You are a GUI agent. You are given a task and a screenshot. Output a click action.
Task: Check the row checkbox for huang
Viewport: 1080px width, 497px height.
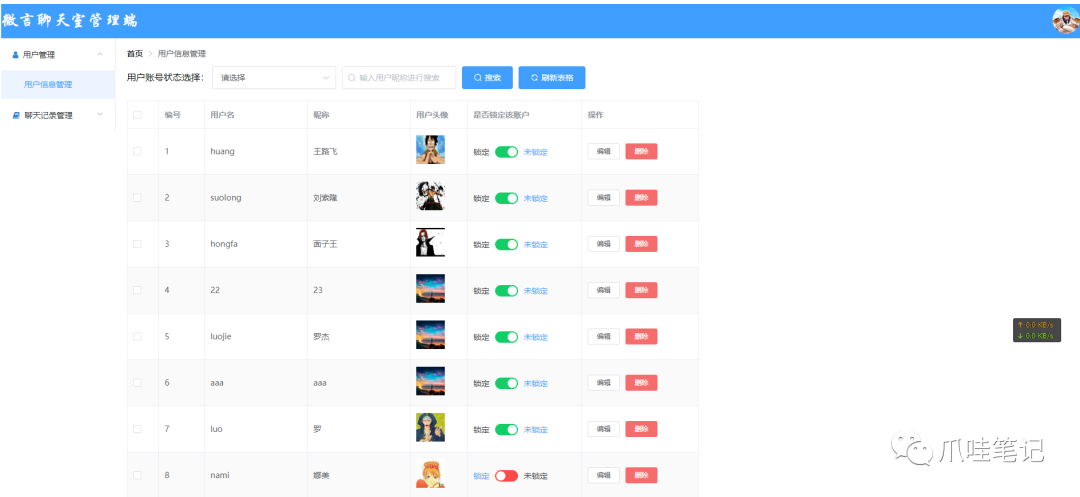tap(137, 151)
